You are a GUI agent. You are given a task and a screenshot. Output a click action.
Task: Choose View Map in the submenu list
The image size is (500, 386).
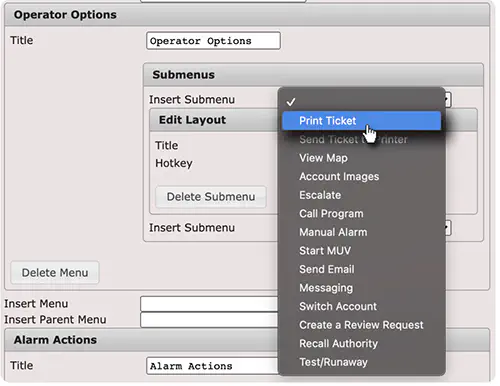(361, 158)
